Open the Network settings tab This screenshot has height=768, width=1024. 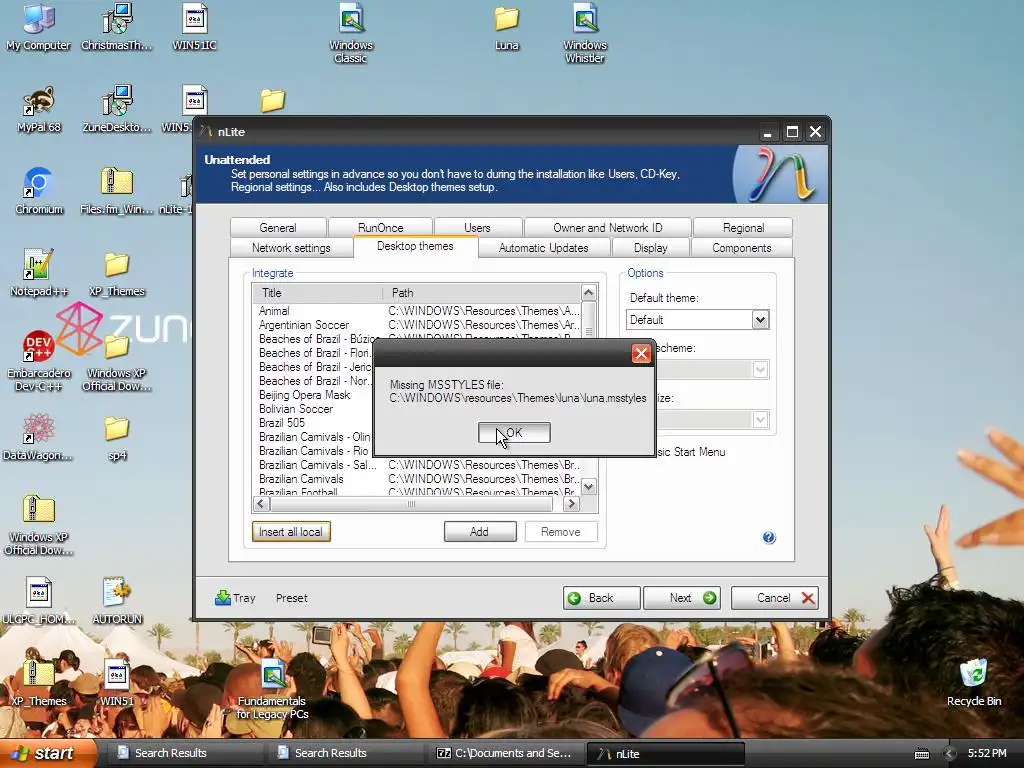(x=291, y=248)
